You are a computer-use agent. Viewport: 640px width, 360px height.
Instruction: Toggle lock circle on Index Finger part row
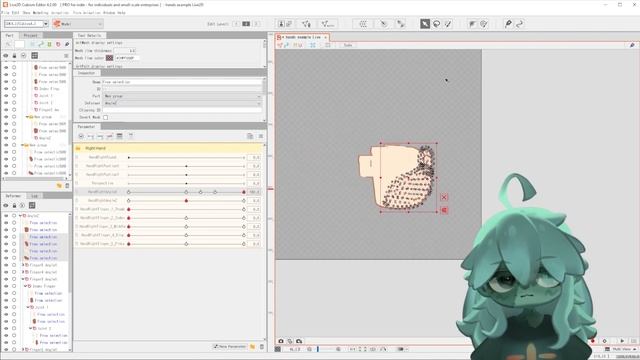coord(14,89)
